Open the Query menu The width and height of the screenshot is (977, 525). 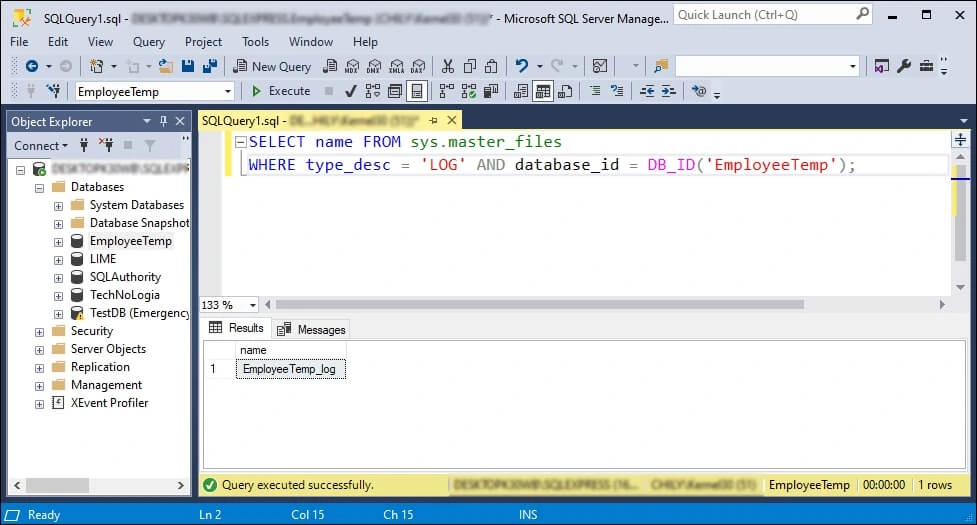[x=149, y=42]
